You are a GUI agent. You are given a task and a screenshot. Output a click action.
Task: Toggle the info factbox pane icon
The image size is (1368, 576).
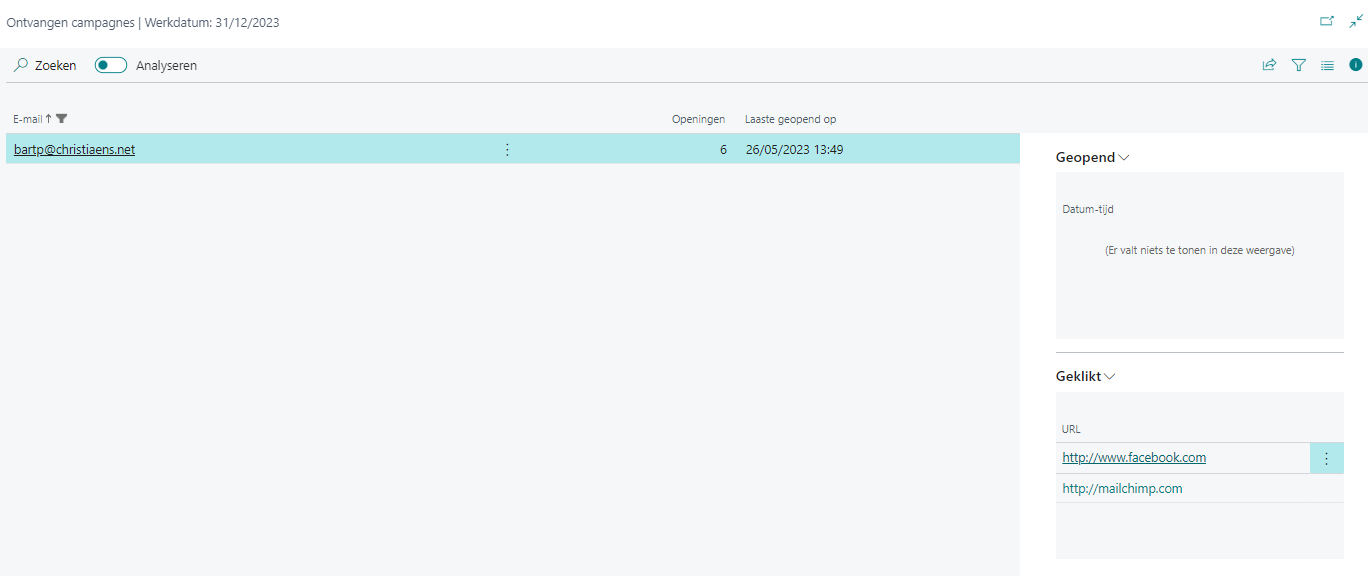[x=1356, y=65]
